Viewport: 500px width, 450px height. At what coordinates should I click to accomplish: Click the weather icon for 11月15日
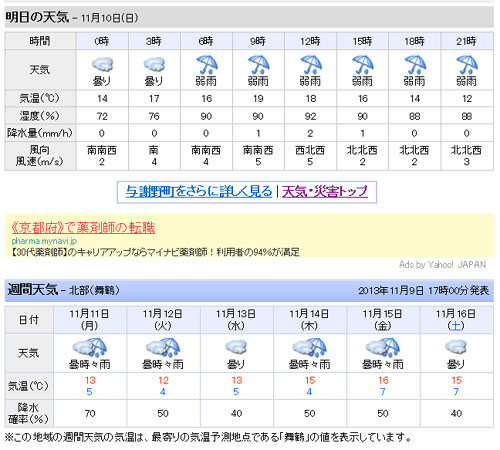point(383,347)
